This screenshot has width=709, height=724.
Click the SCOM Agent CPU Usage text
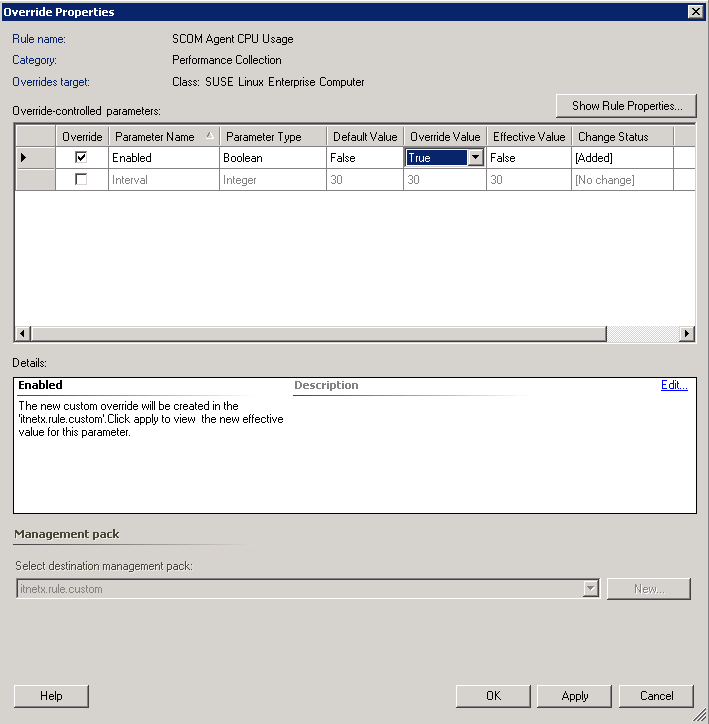pyautogui.click(x=233, y=39)
